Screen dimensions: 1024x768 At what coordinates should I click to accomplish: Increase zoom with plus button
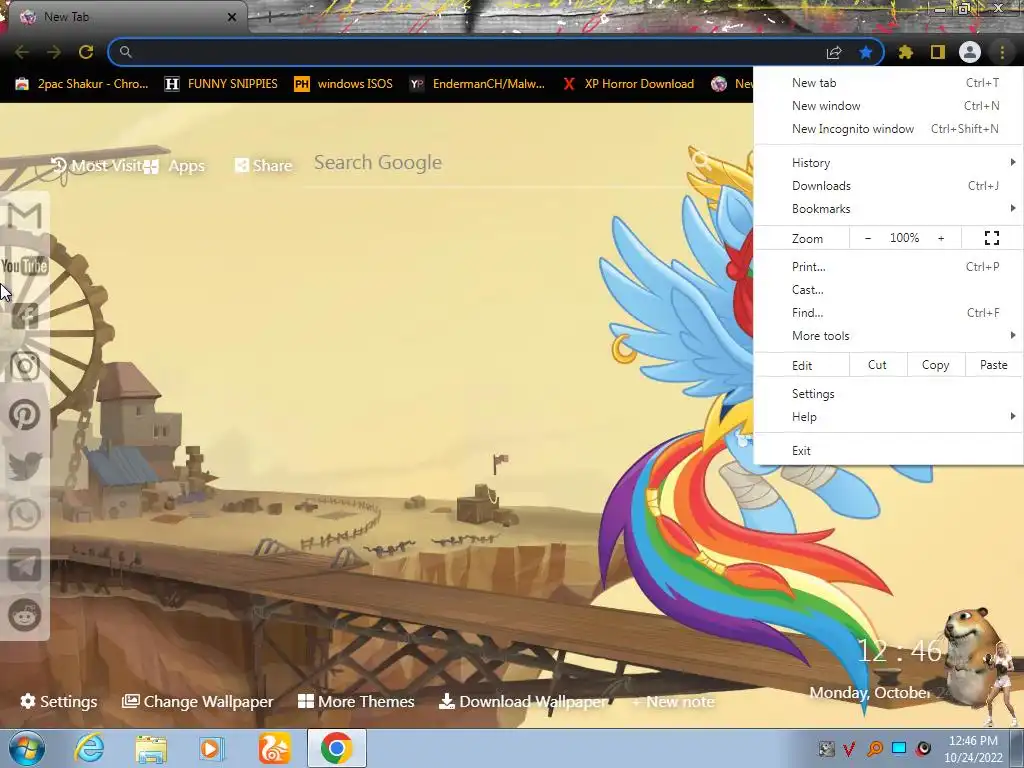(x=941, y=238)
